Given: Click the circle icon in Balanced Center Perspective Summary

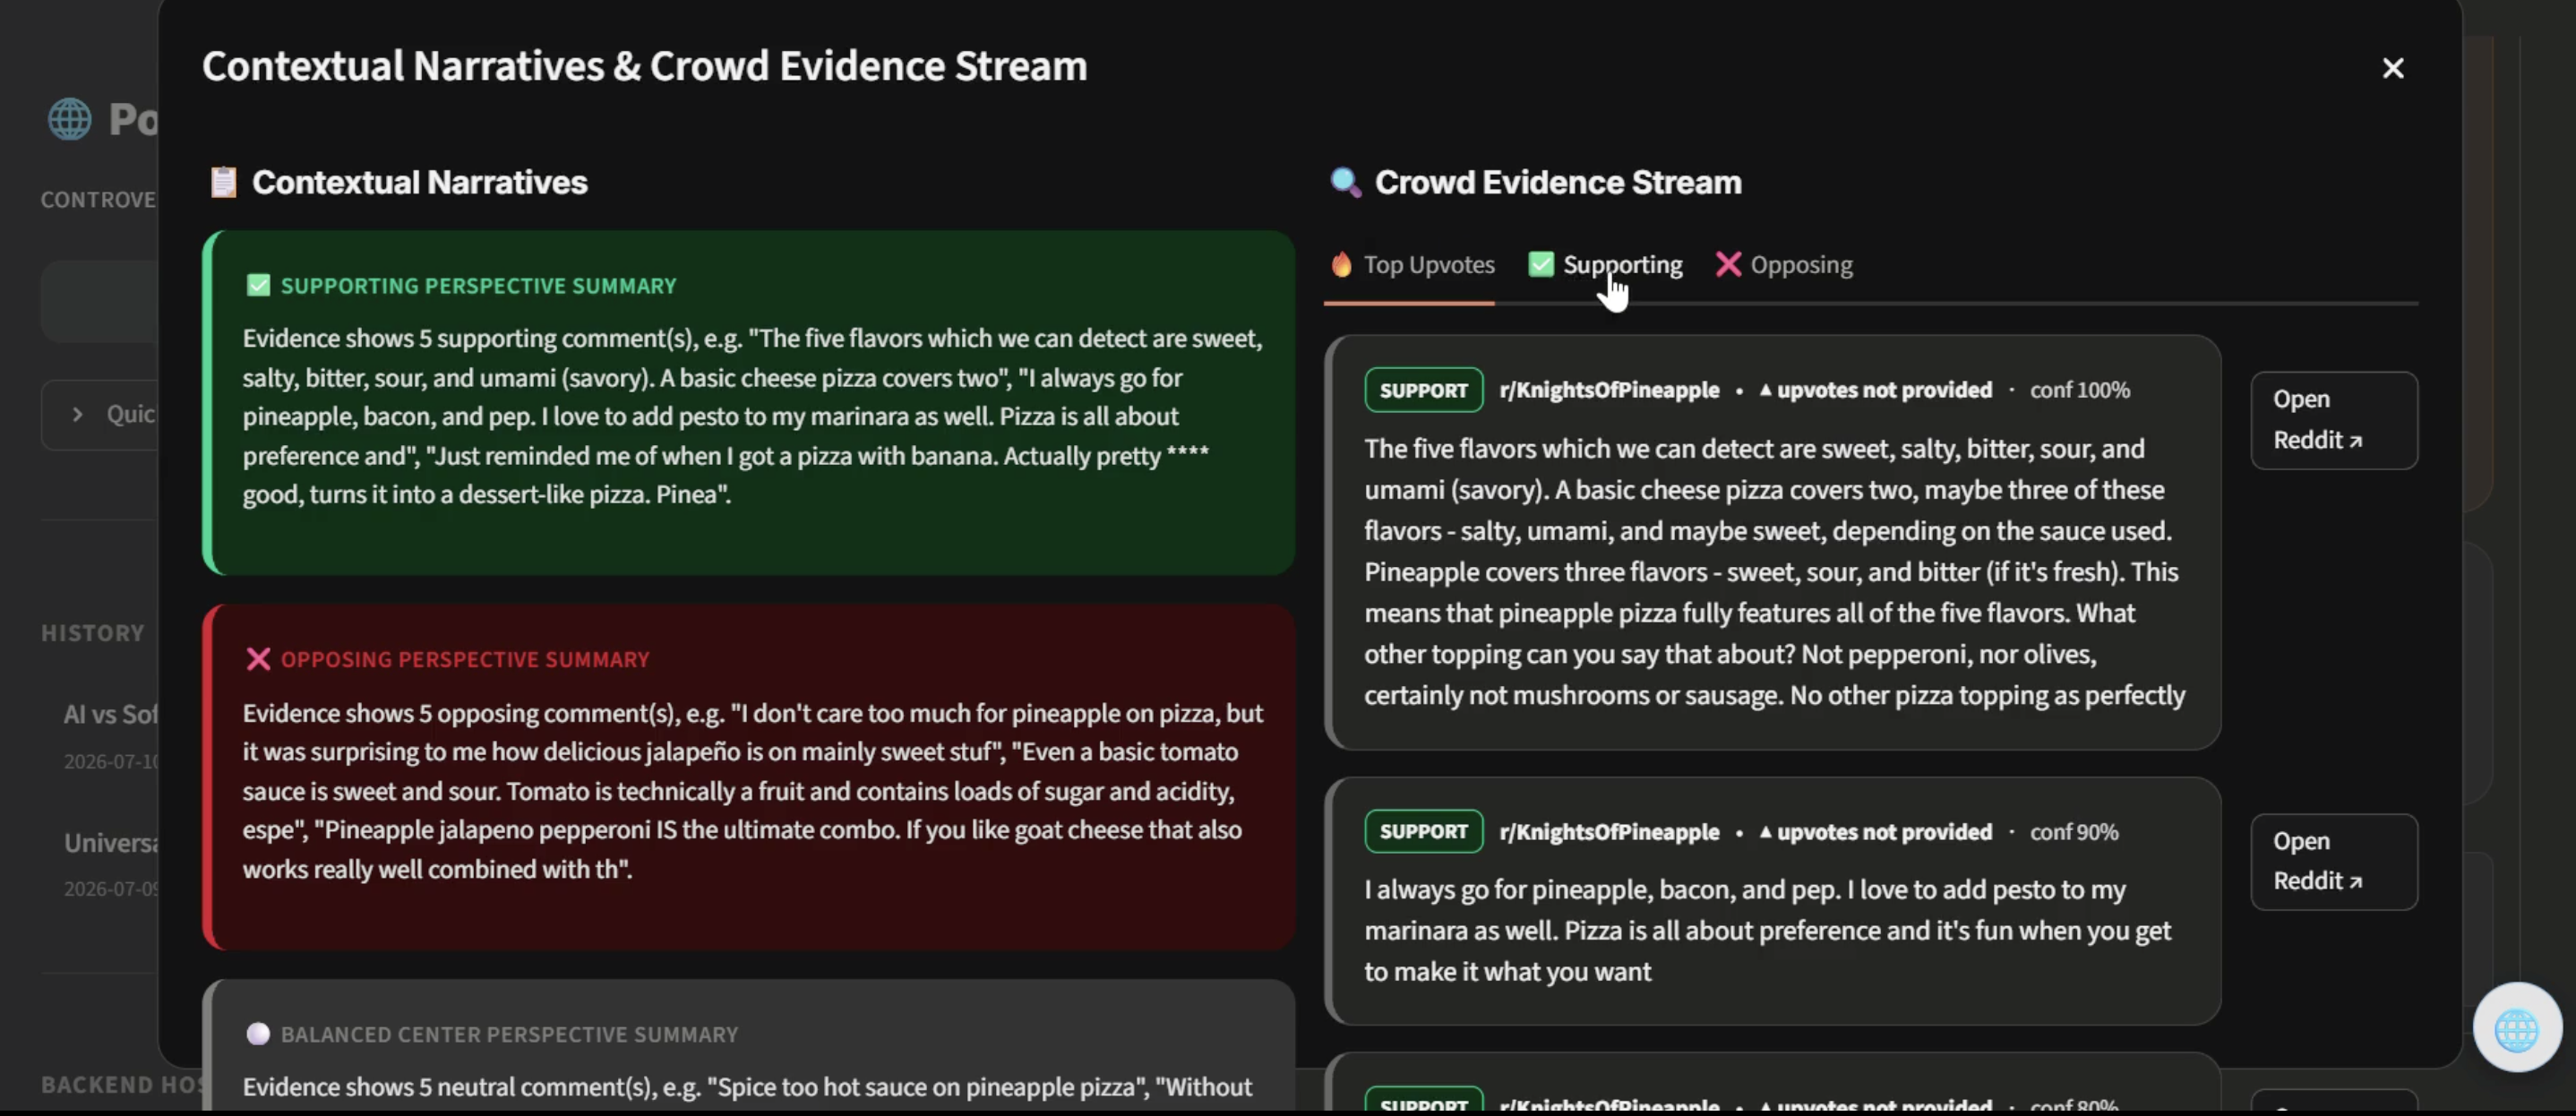Looking at the screenshot, I should pos(258,1034).
